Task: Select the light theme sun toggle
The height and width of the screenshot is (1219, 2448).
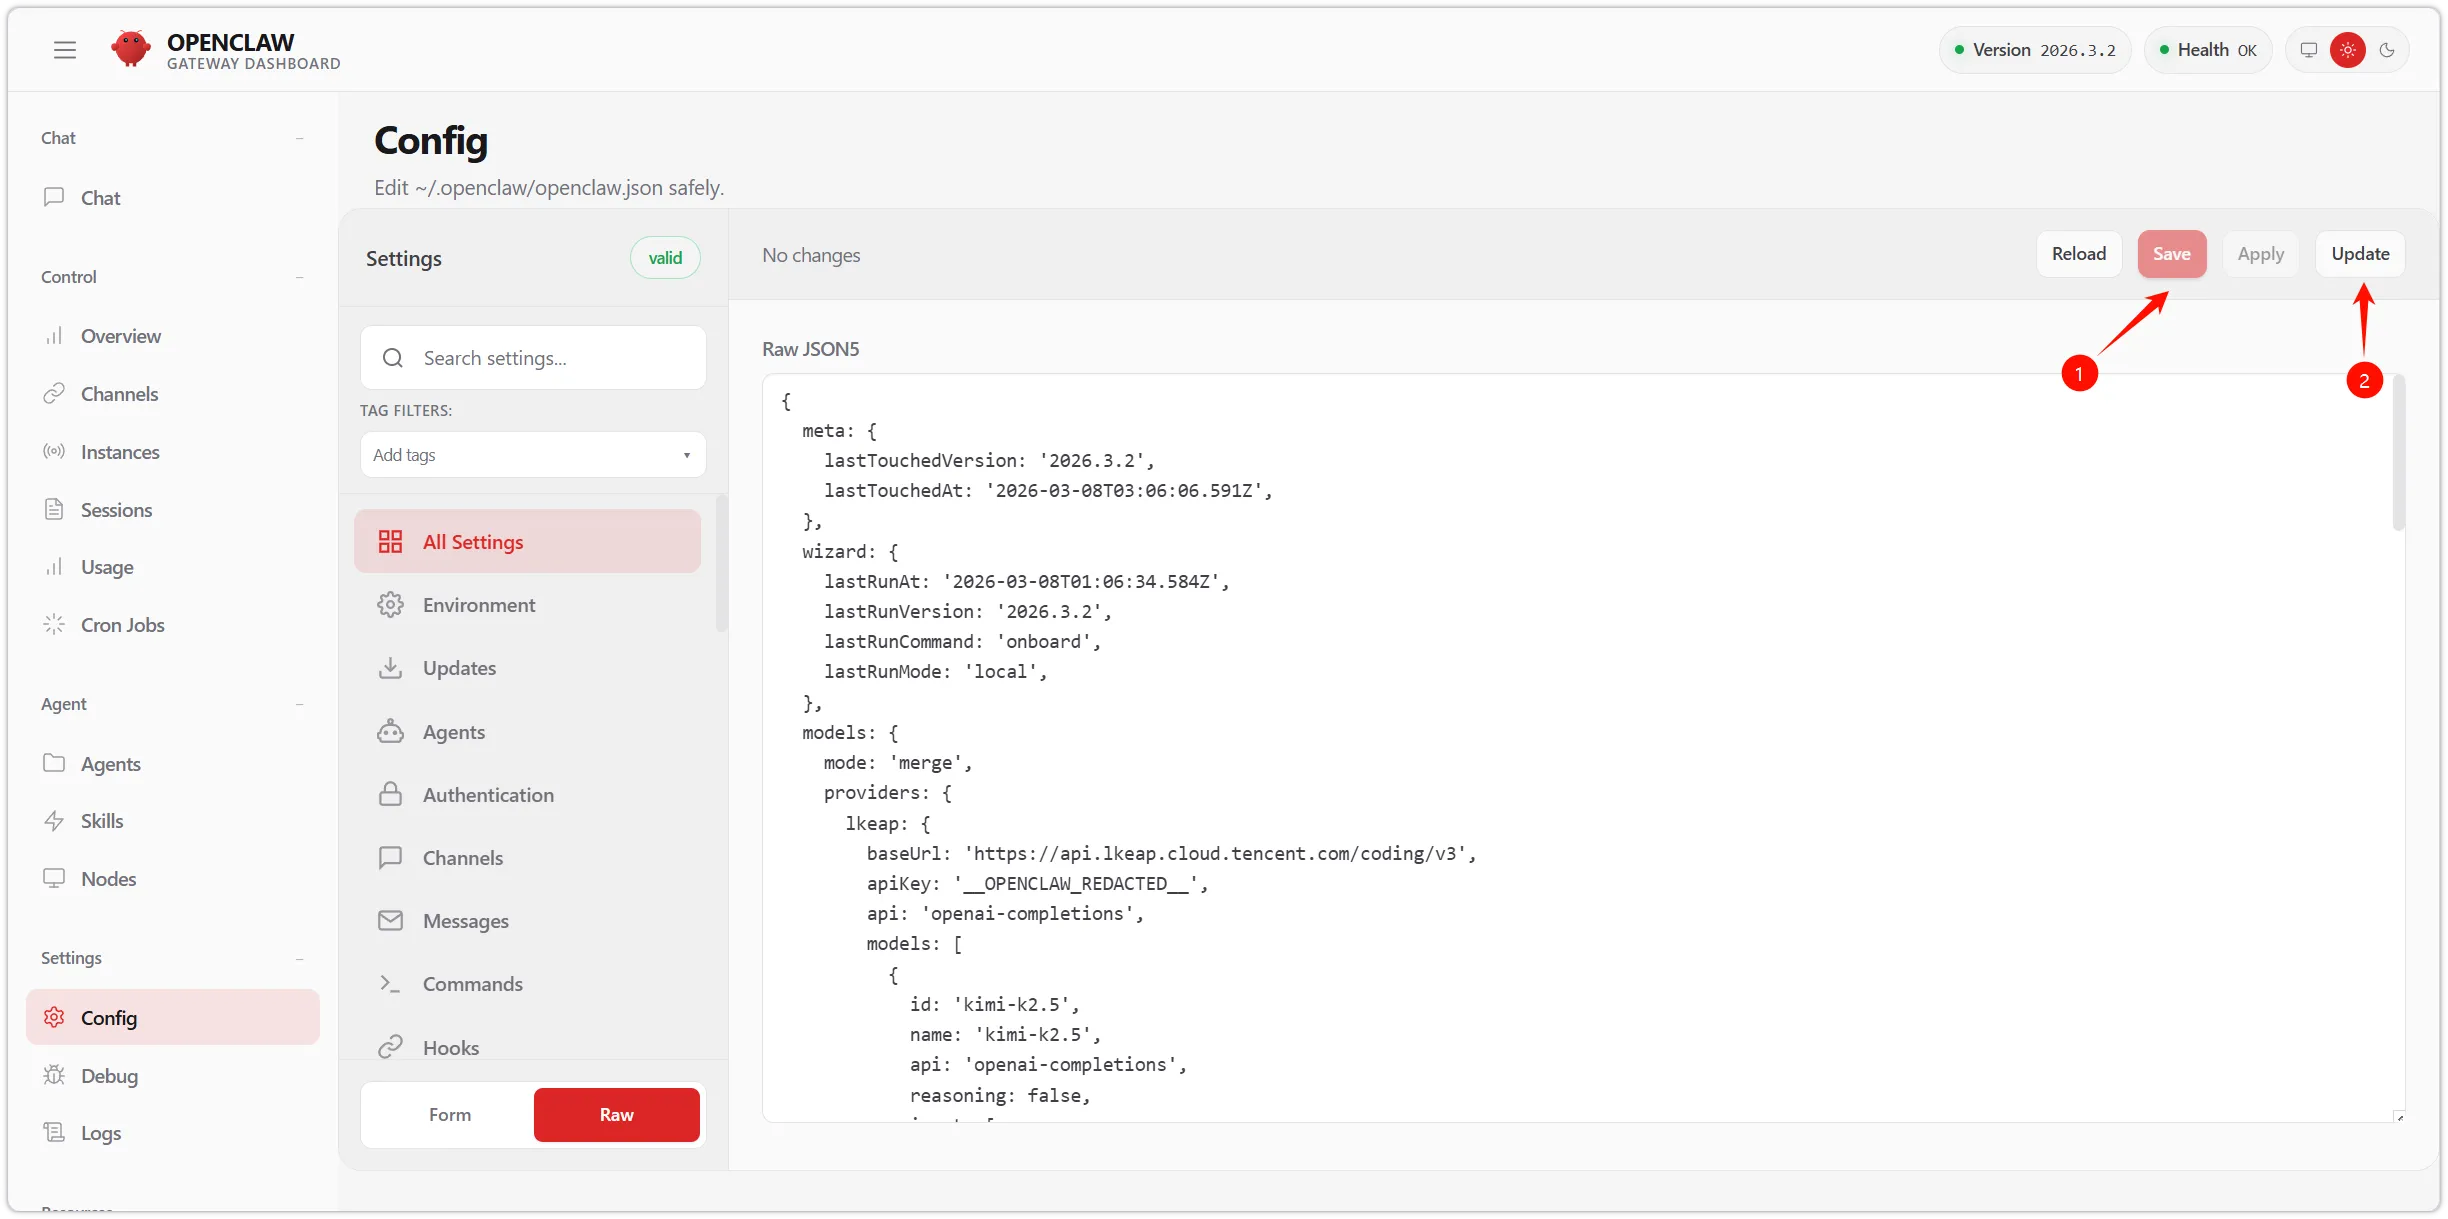Action: click(2348, 50)
